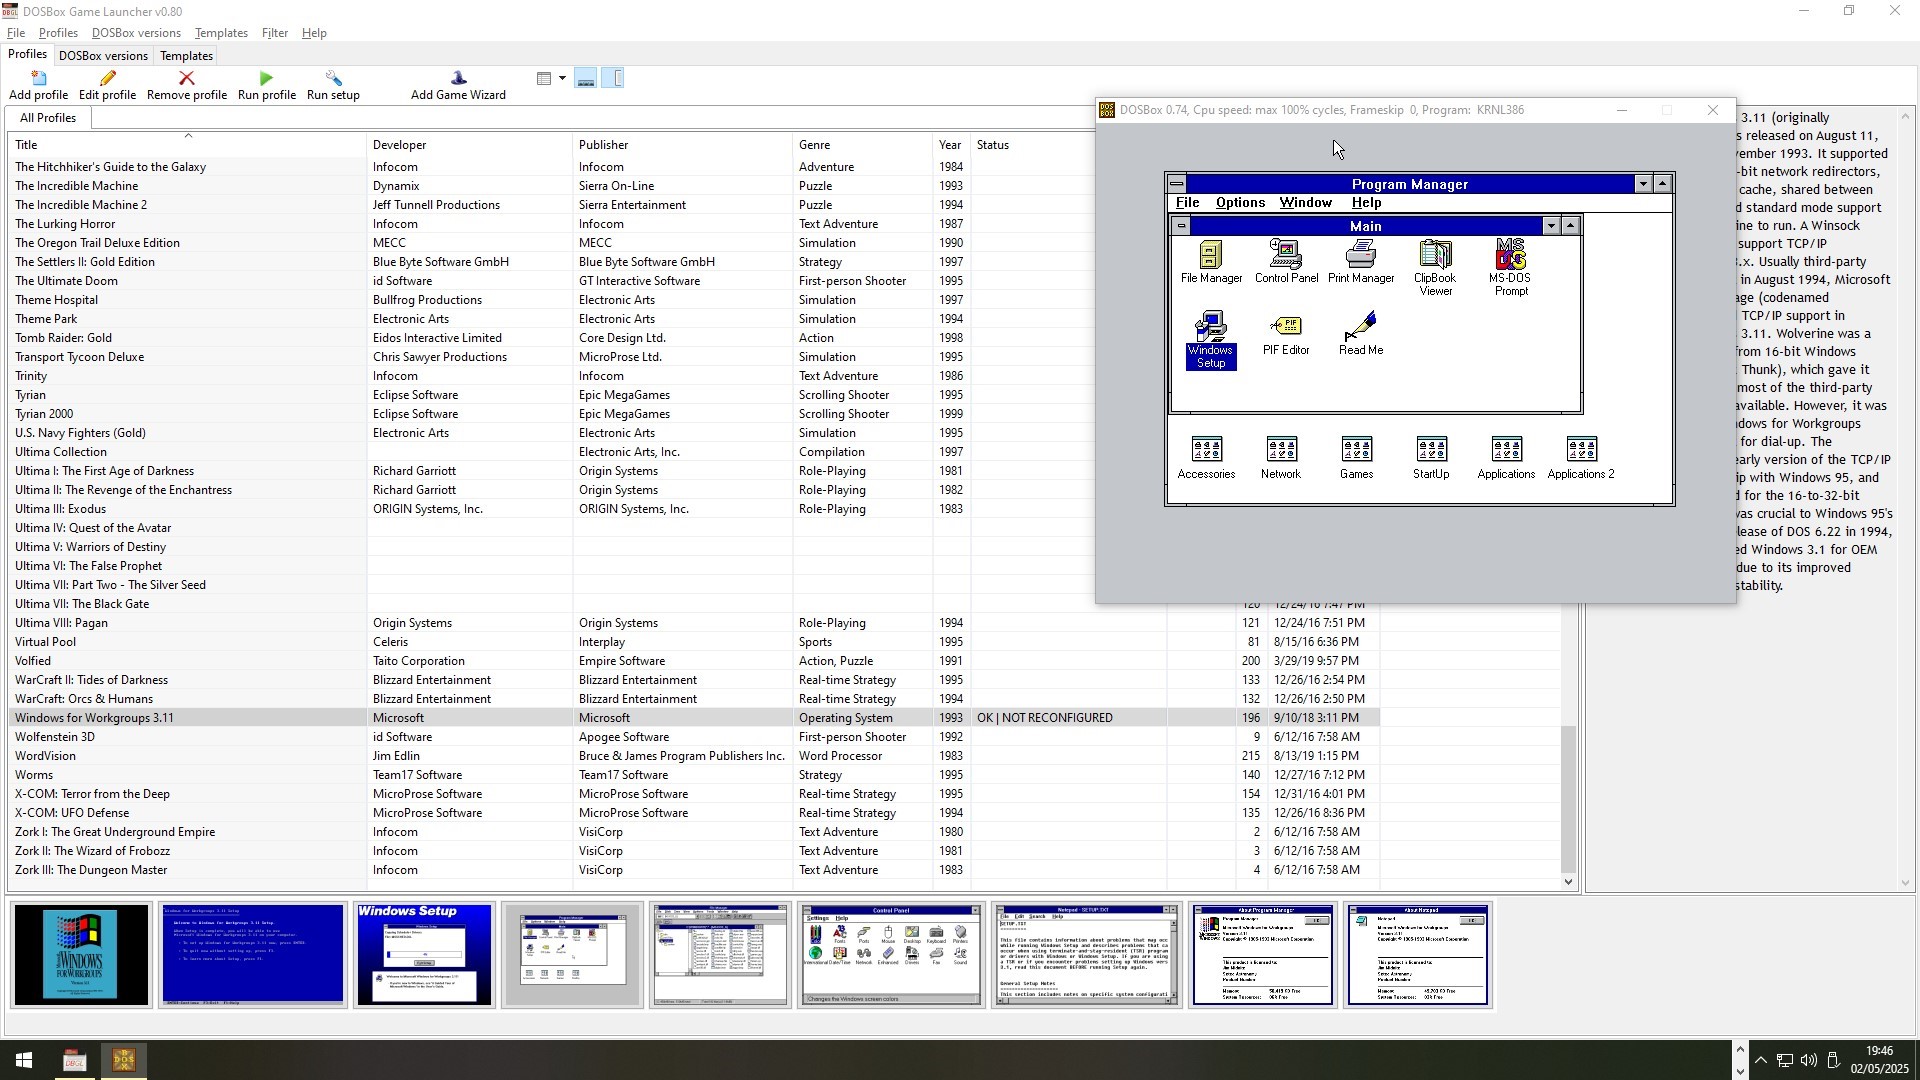
Task: Open the Control Panel screenshot thumbnail
Action: click(890, 955)
